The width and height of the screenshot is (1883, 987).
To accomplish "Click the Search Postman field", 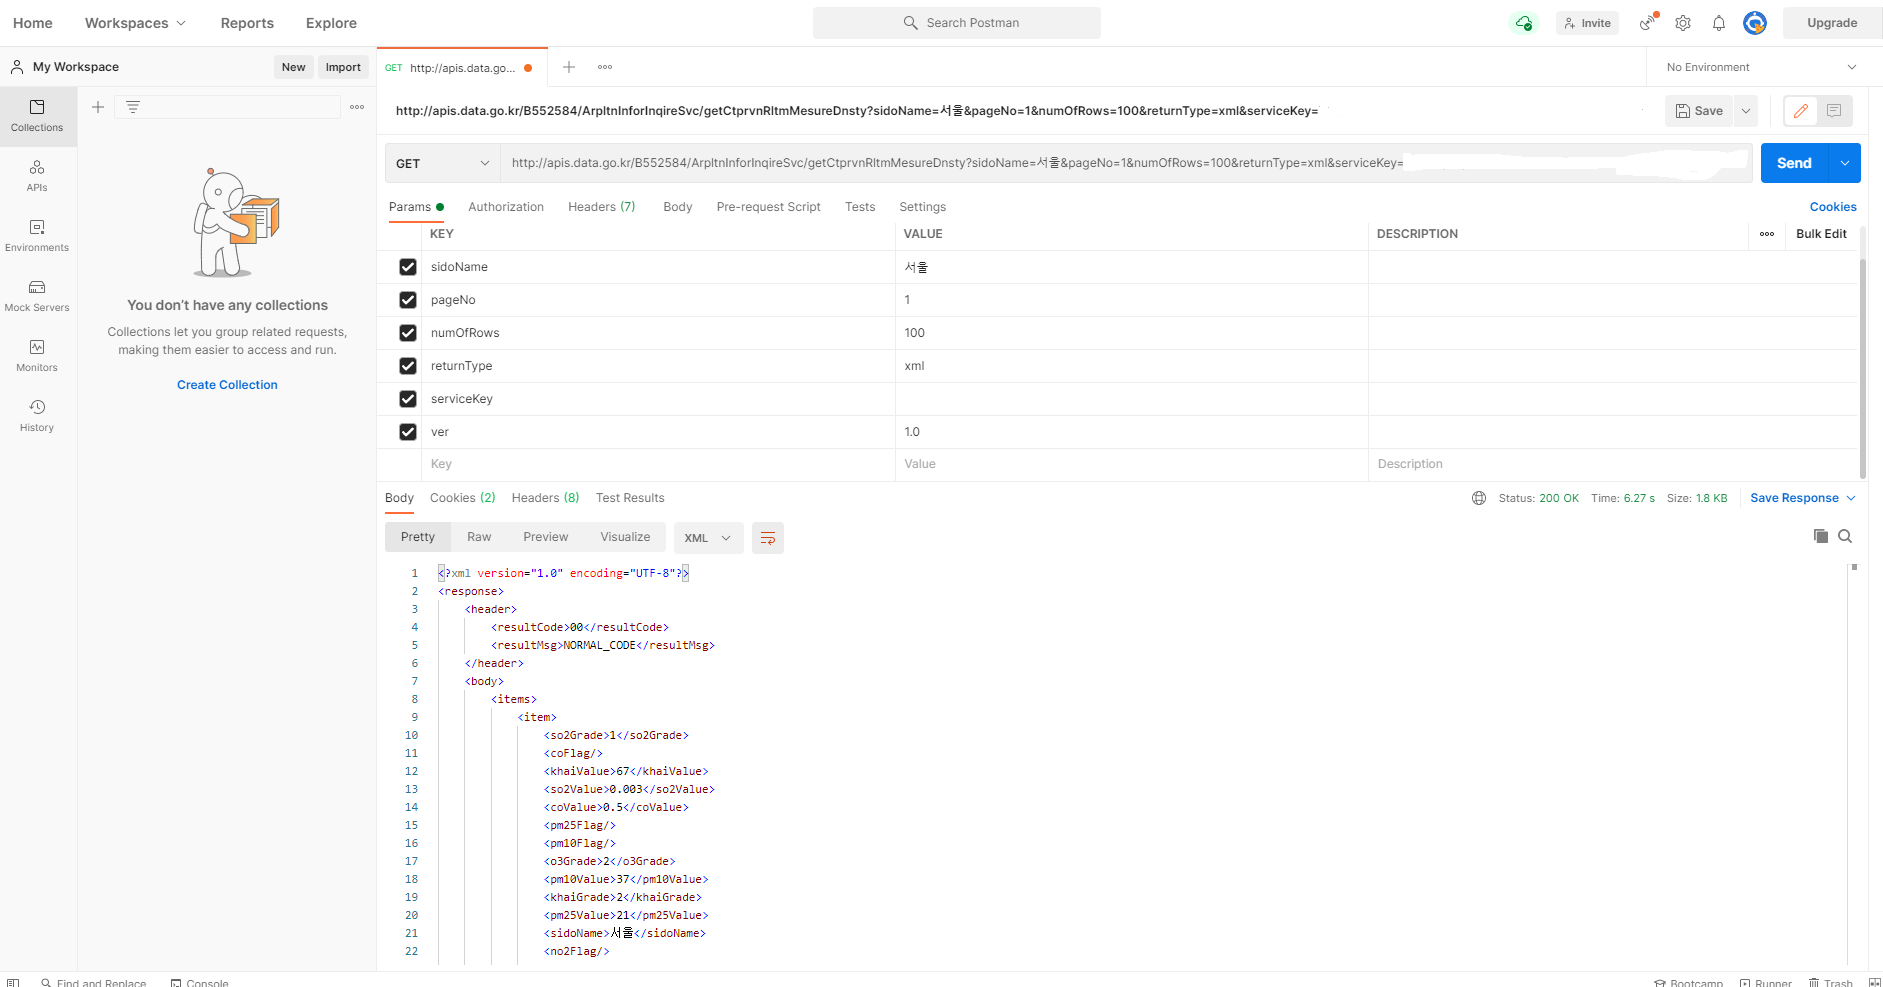I will pyautogui.click(x=957, y=23).
